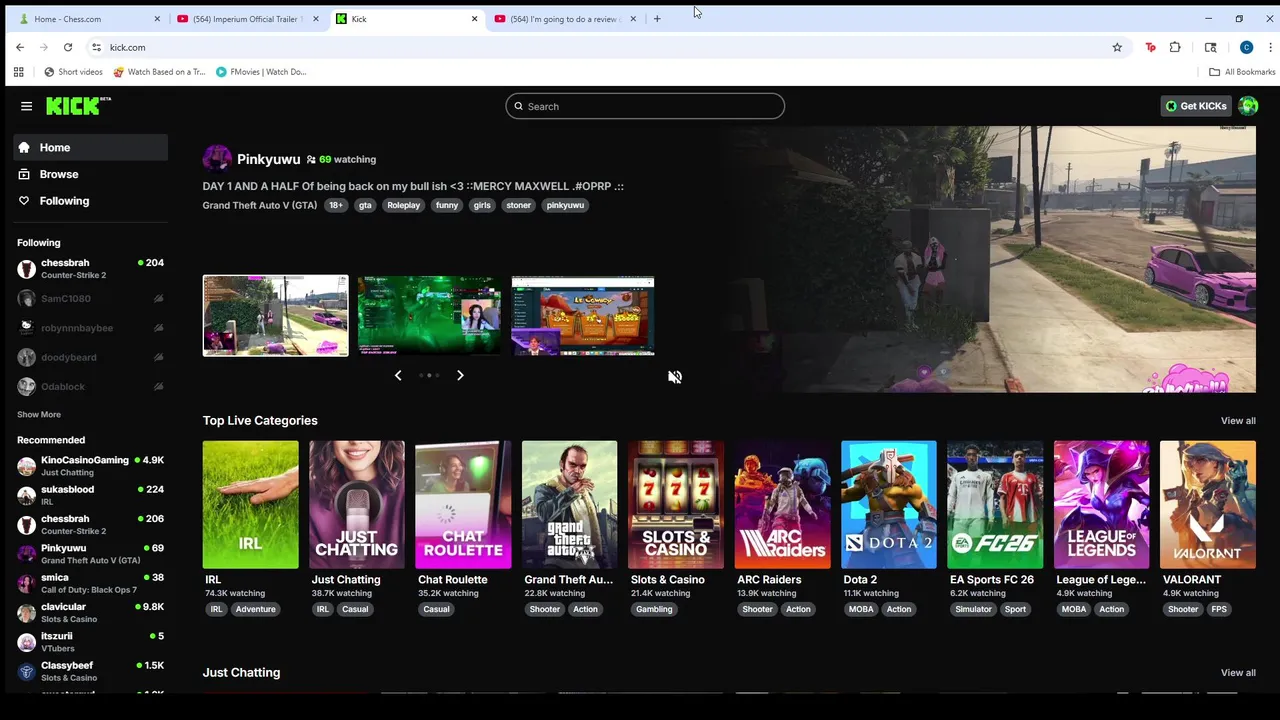Select the GTA stream thumbnail in the carousel
The width and height of the screenshot is (1280, 720).
[x=276, y=316]
